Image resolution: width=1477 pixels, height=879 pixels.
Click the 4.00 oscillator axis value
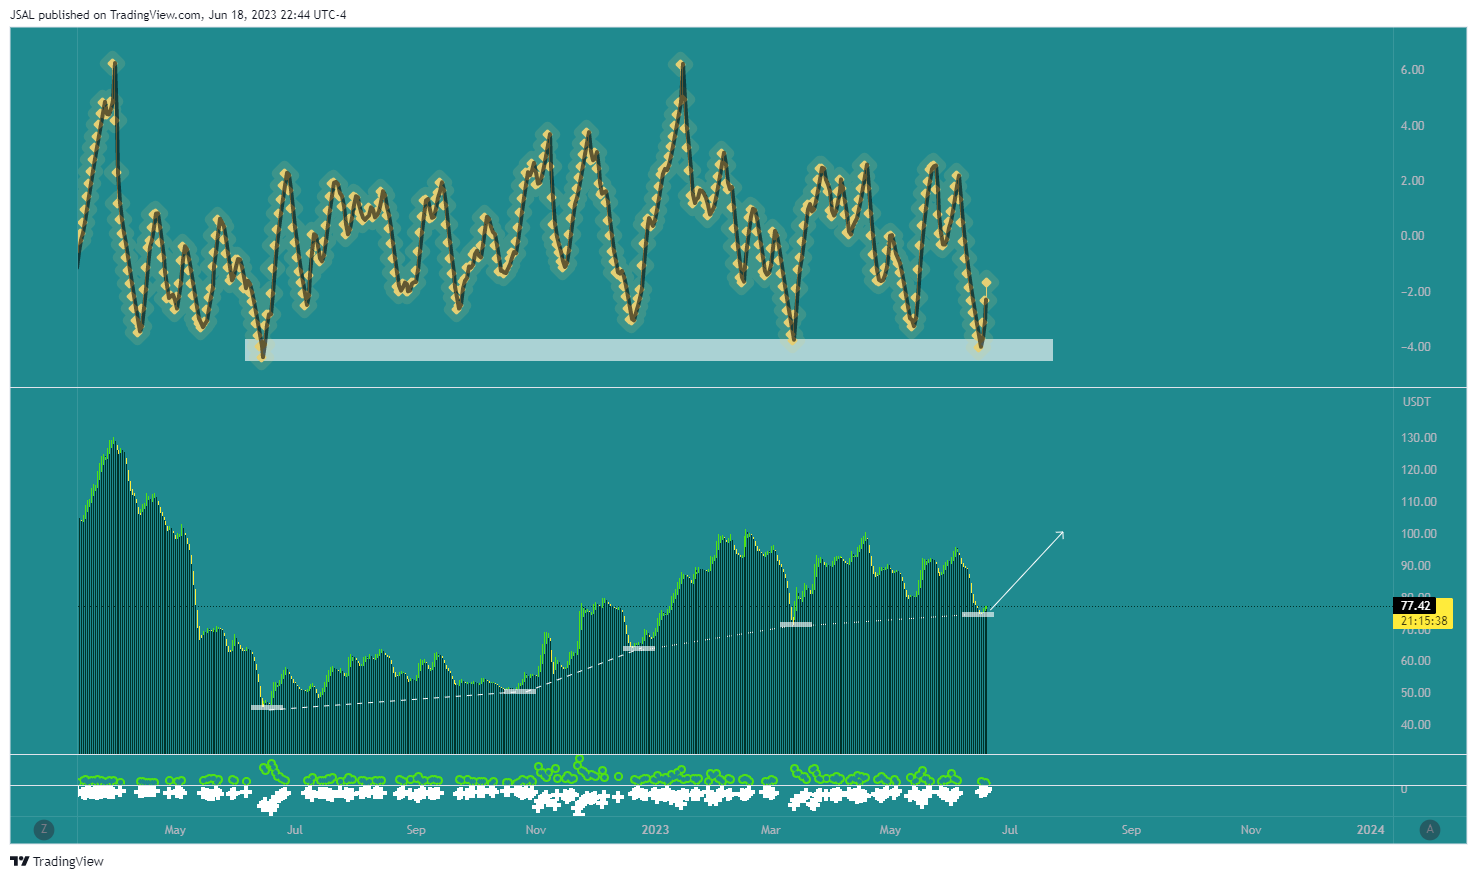point(1412,126)
